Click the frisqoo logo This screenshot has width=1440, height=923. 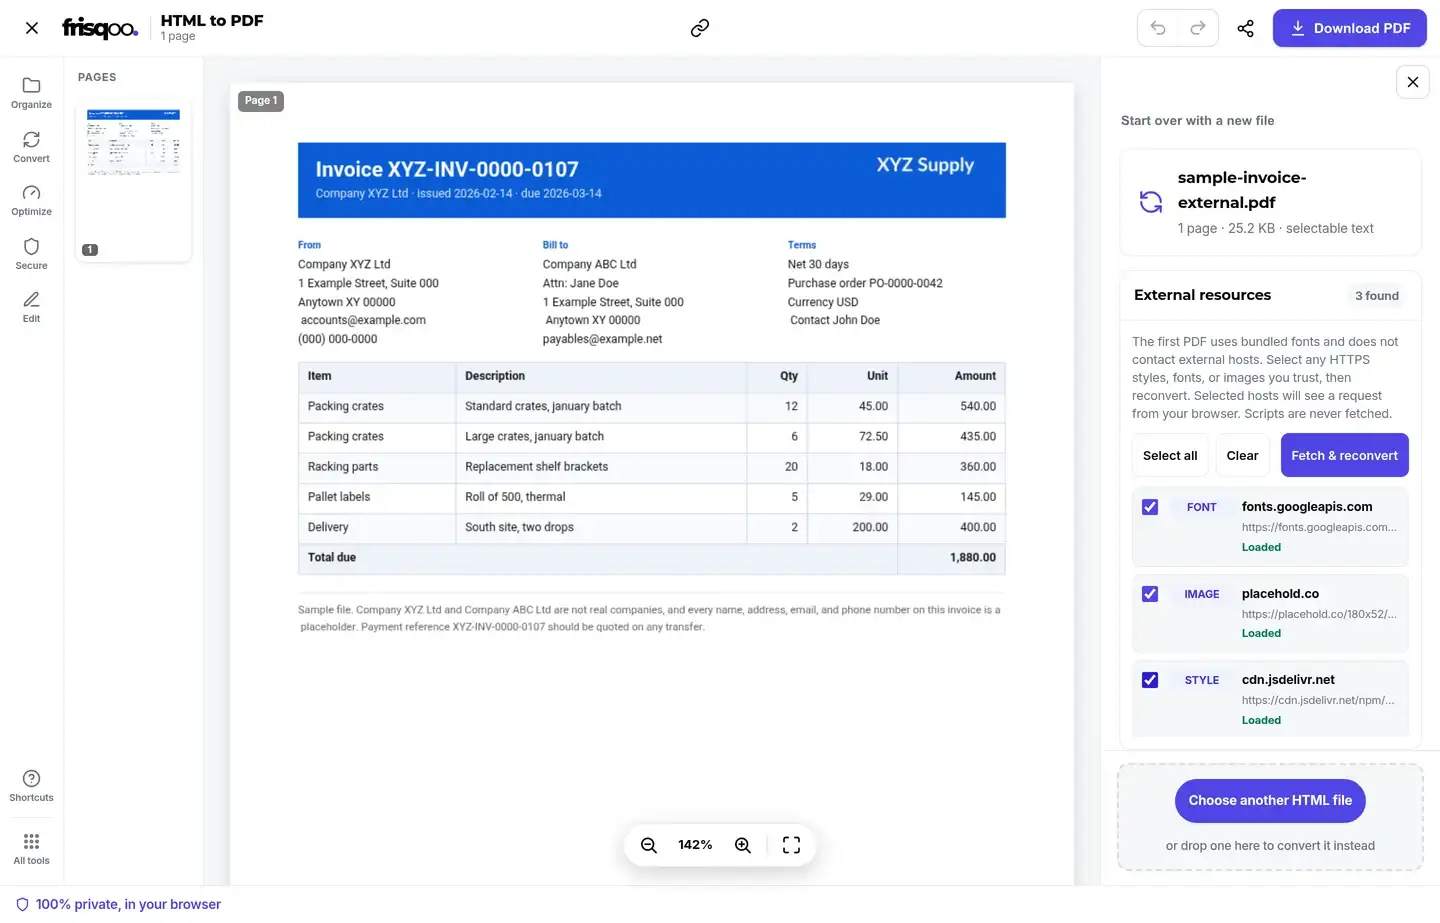(x=100, y=28)
